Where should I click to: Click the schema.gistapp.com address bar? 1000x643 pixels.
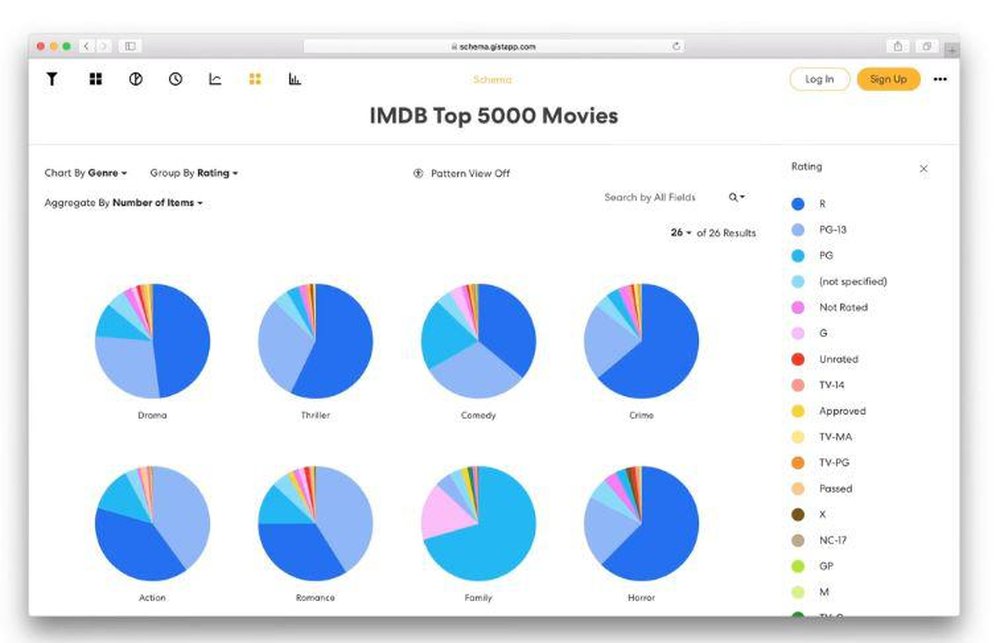point(494,46)
